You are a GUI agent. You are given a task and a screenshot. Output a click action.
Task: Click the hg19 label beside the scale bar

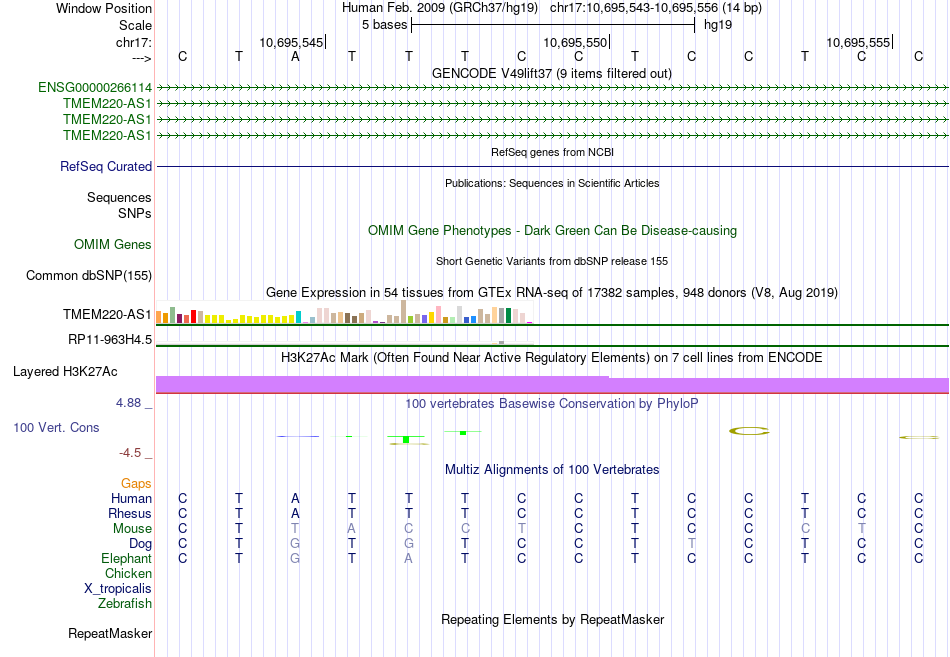(x=718, y=25)
